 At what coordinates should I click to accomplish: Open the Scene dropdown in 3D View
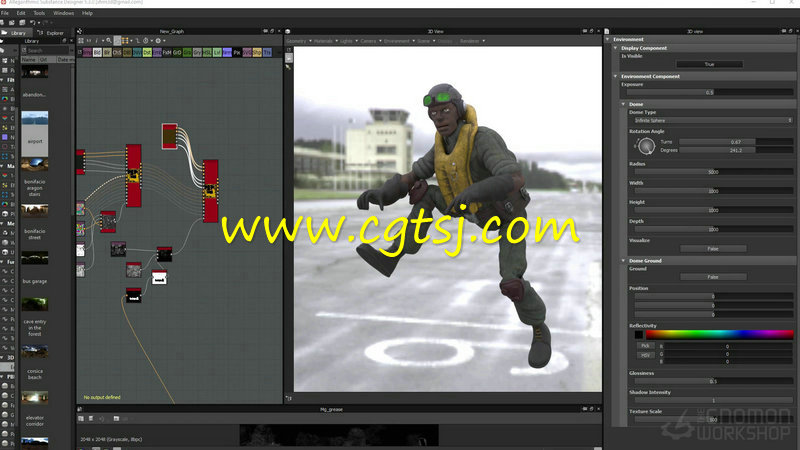[x=426, y=41]
